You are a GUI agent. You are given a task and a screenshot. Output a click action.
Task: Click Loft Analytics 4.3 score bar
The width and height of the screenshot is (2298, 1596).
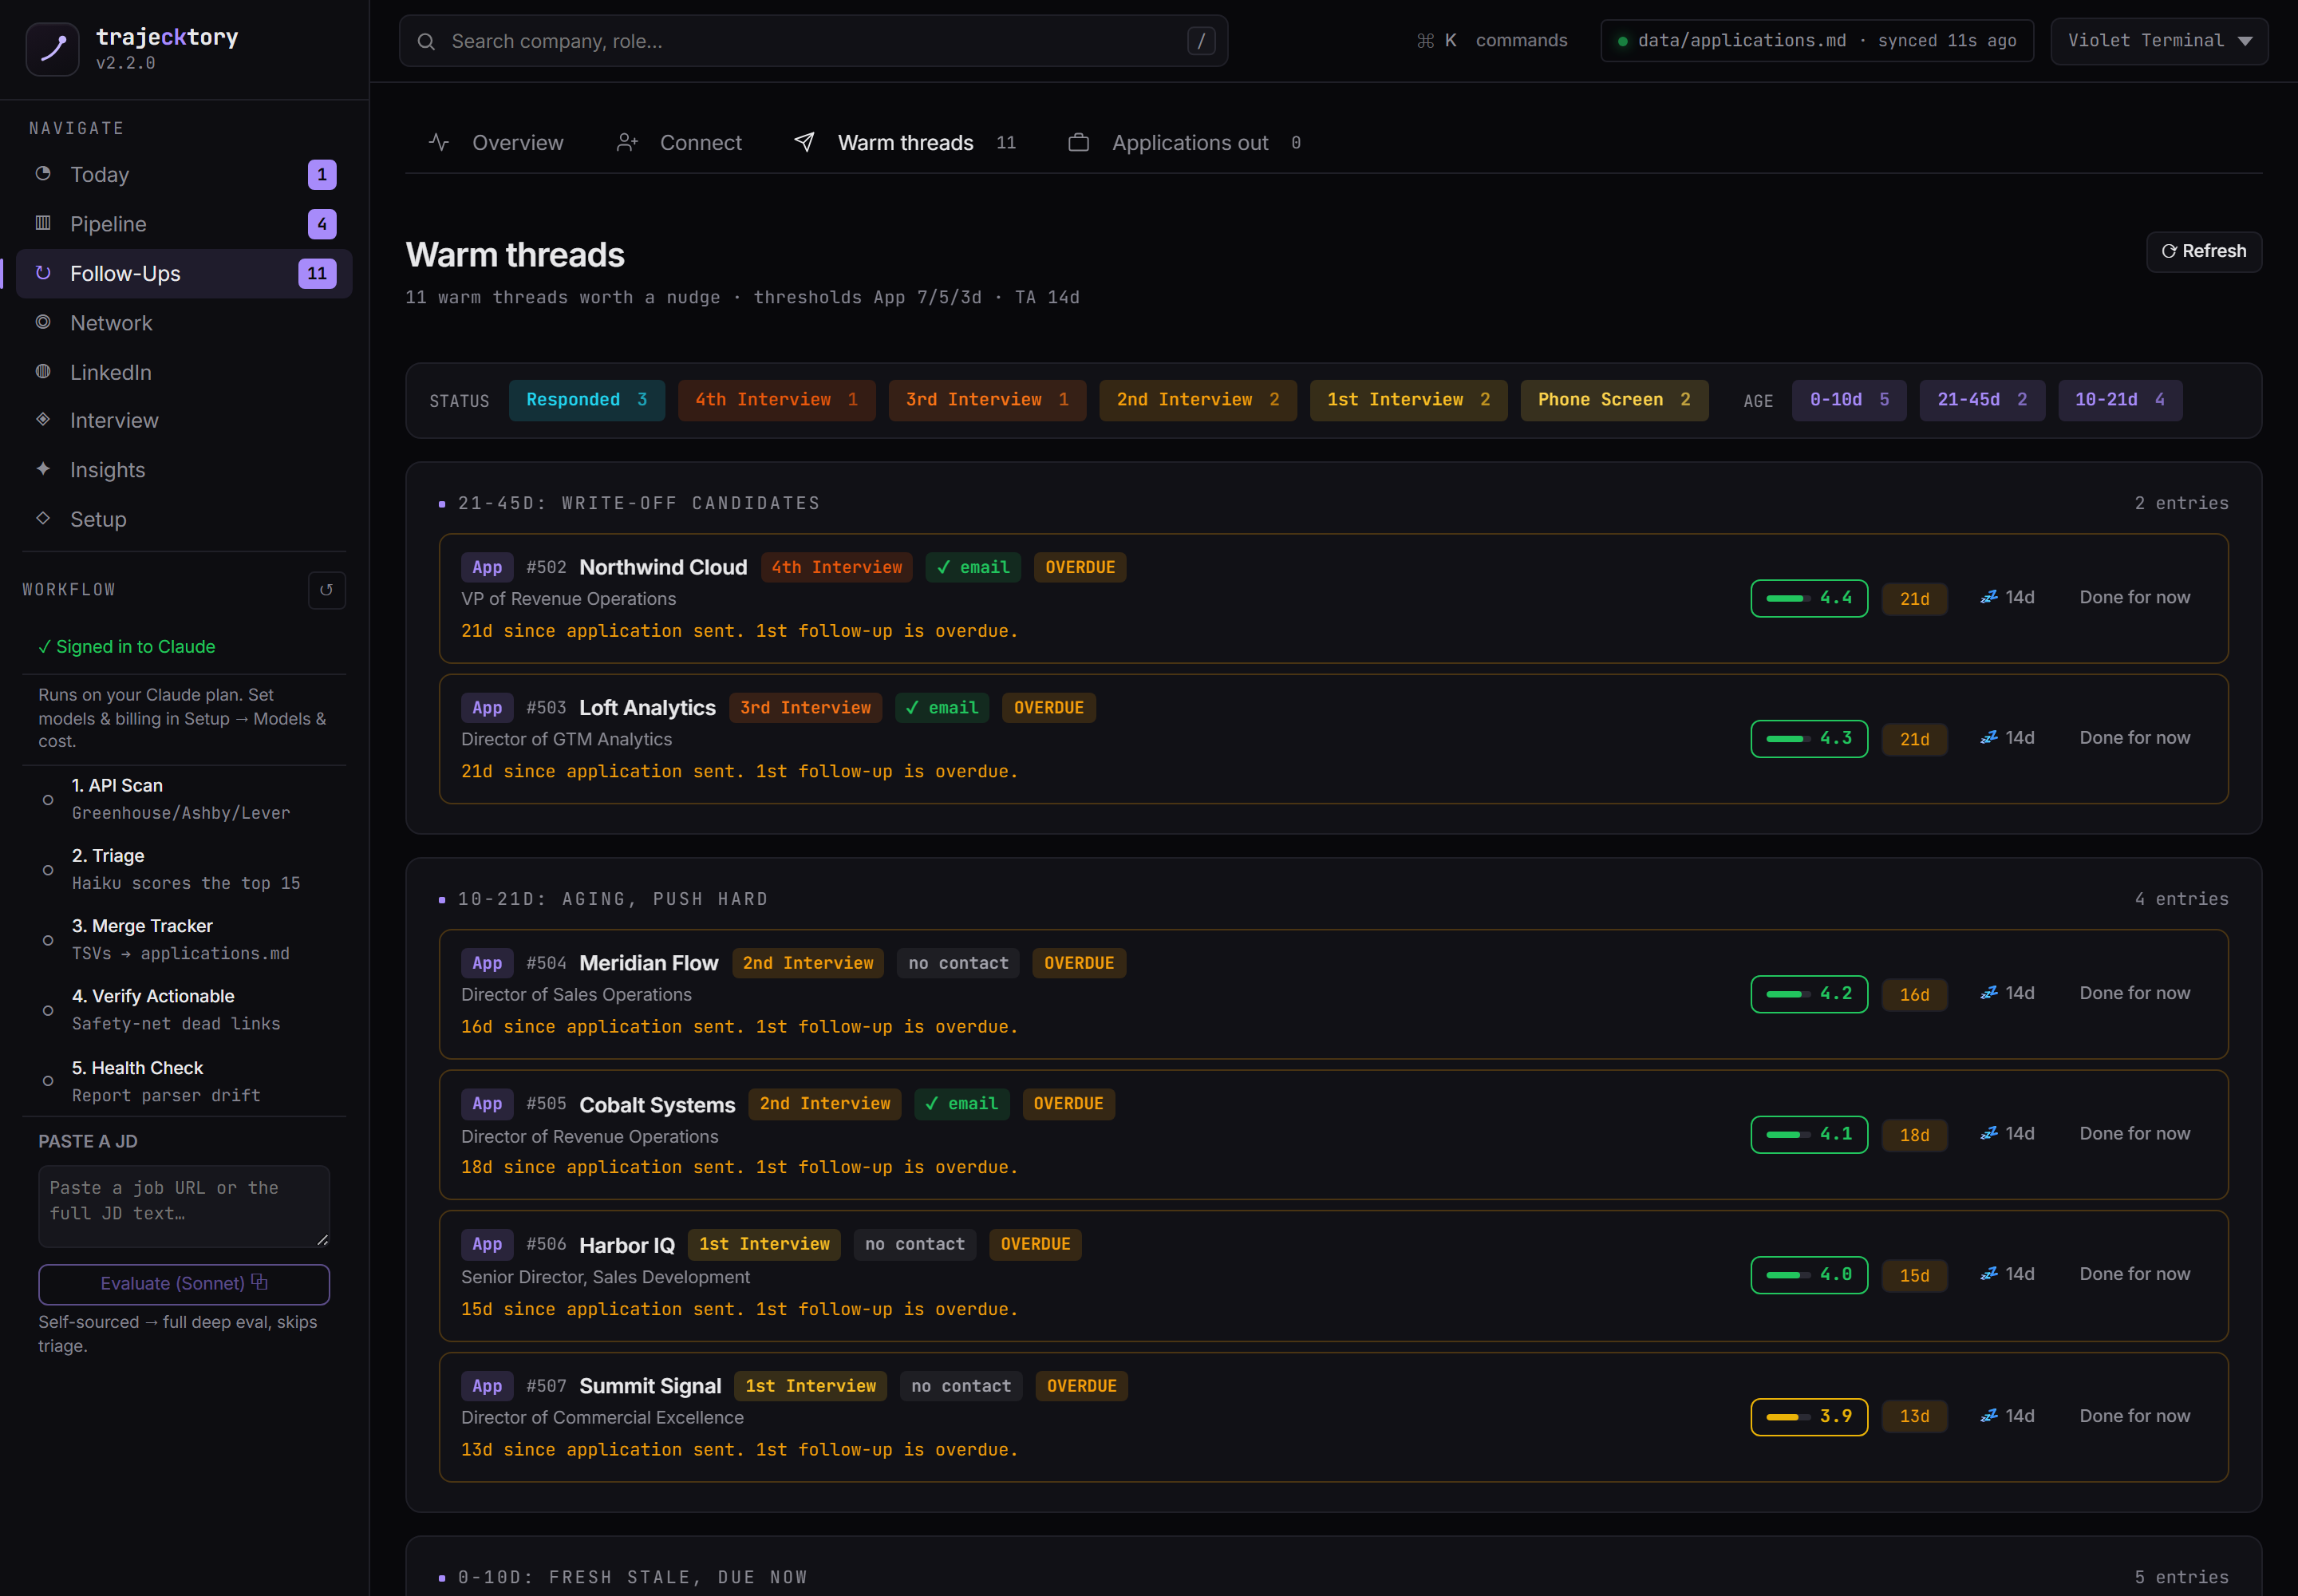(x=1808, y=739)
